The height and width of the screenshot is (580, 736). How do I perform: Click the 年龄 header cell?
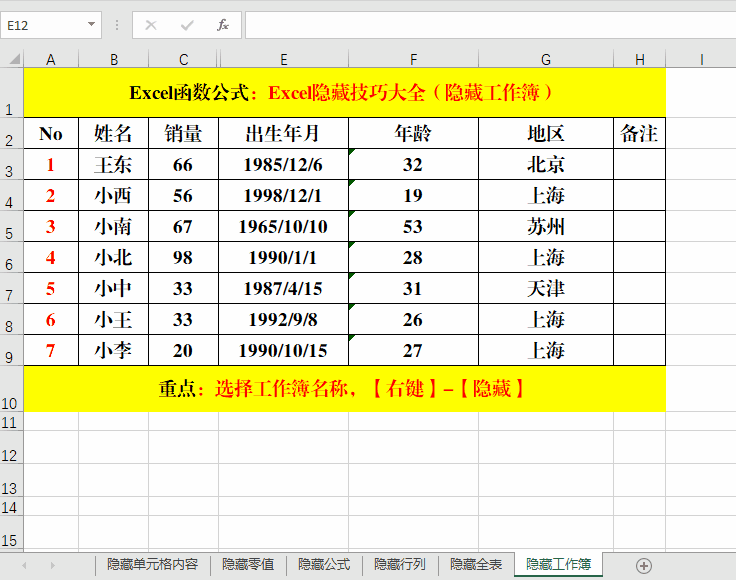pos(413,133)
